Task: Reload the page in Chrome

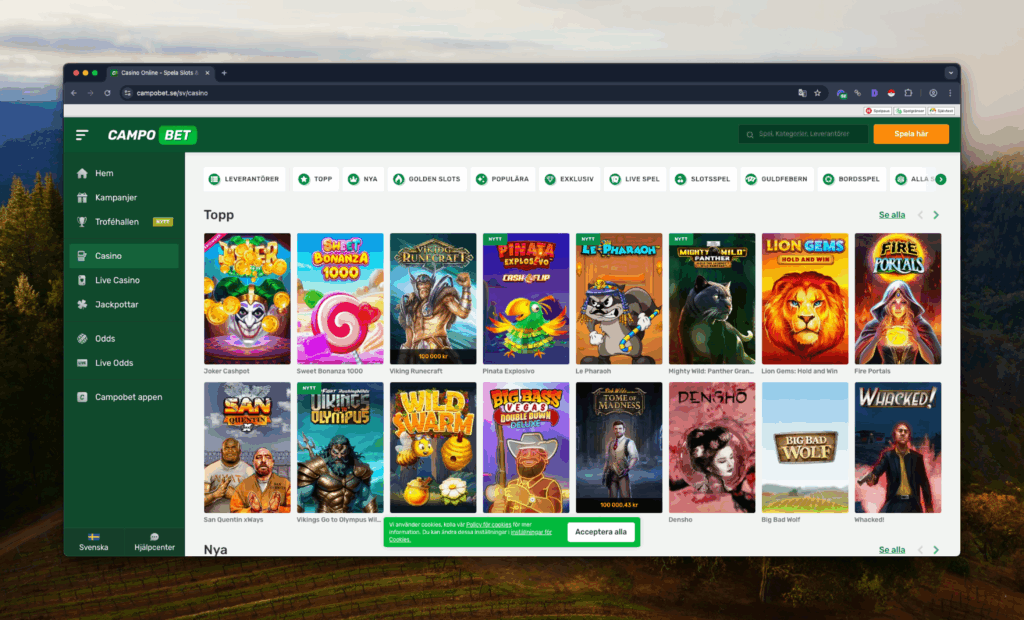Action: [107, 93]
